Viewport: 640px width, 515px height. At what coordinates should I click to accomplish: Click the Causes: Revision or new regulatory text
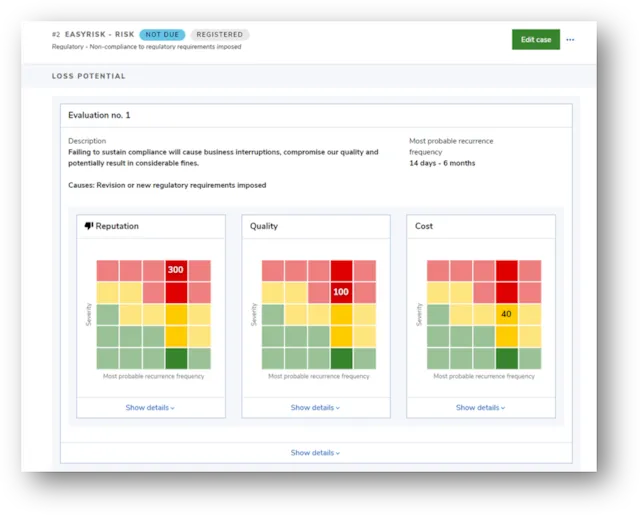pyautogui.click(x=167, y=185)
